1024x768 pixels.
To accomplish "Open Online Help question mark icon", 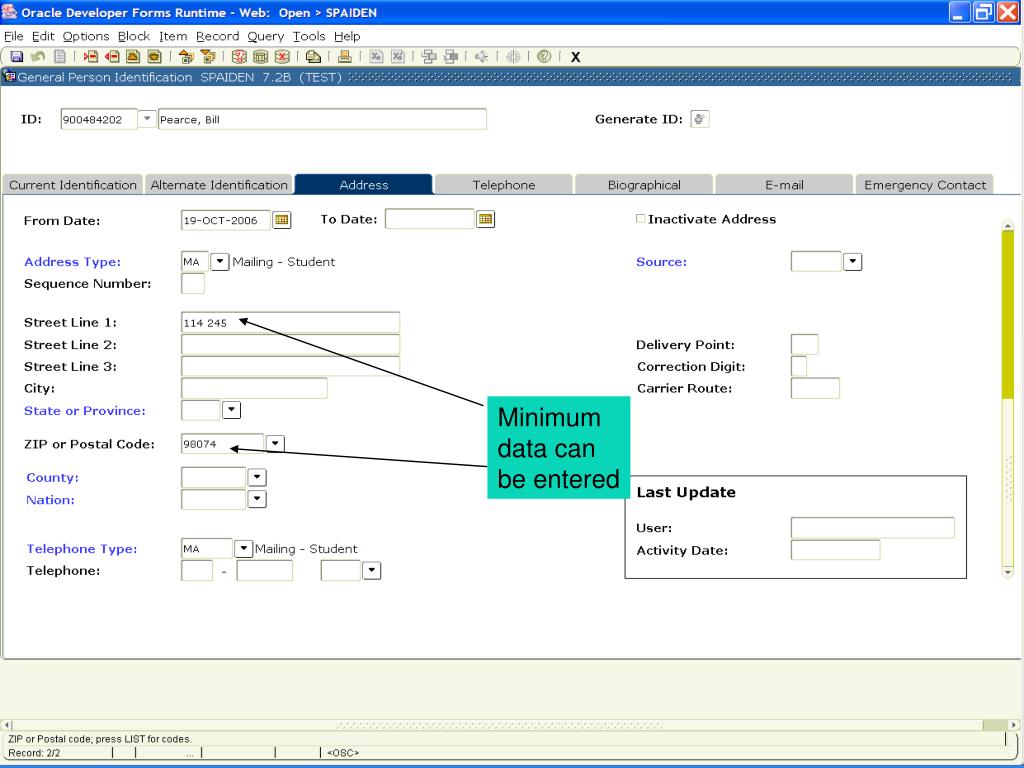I will 544,57.
